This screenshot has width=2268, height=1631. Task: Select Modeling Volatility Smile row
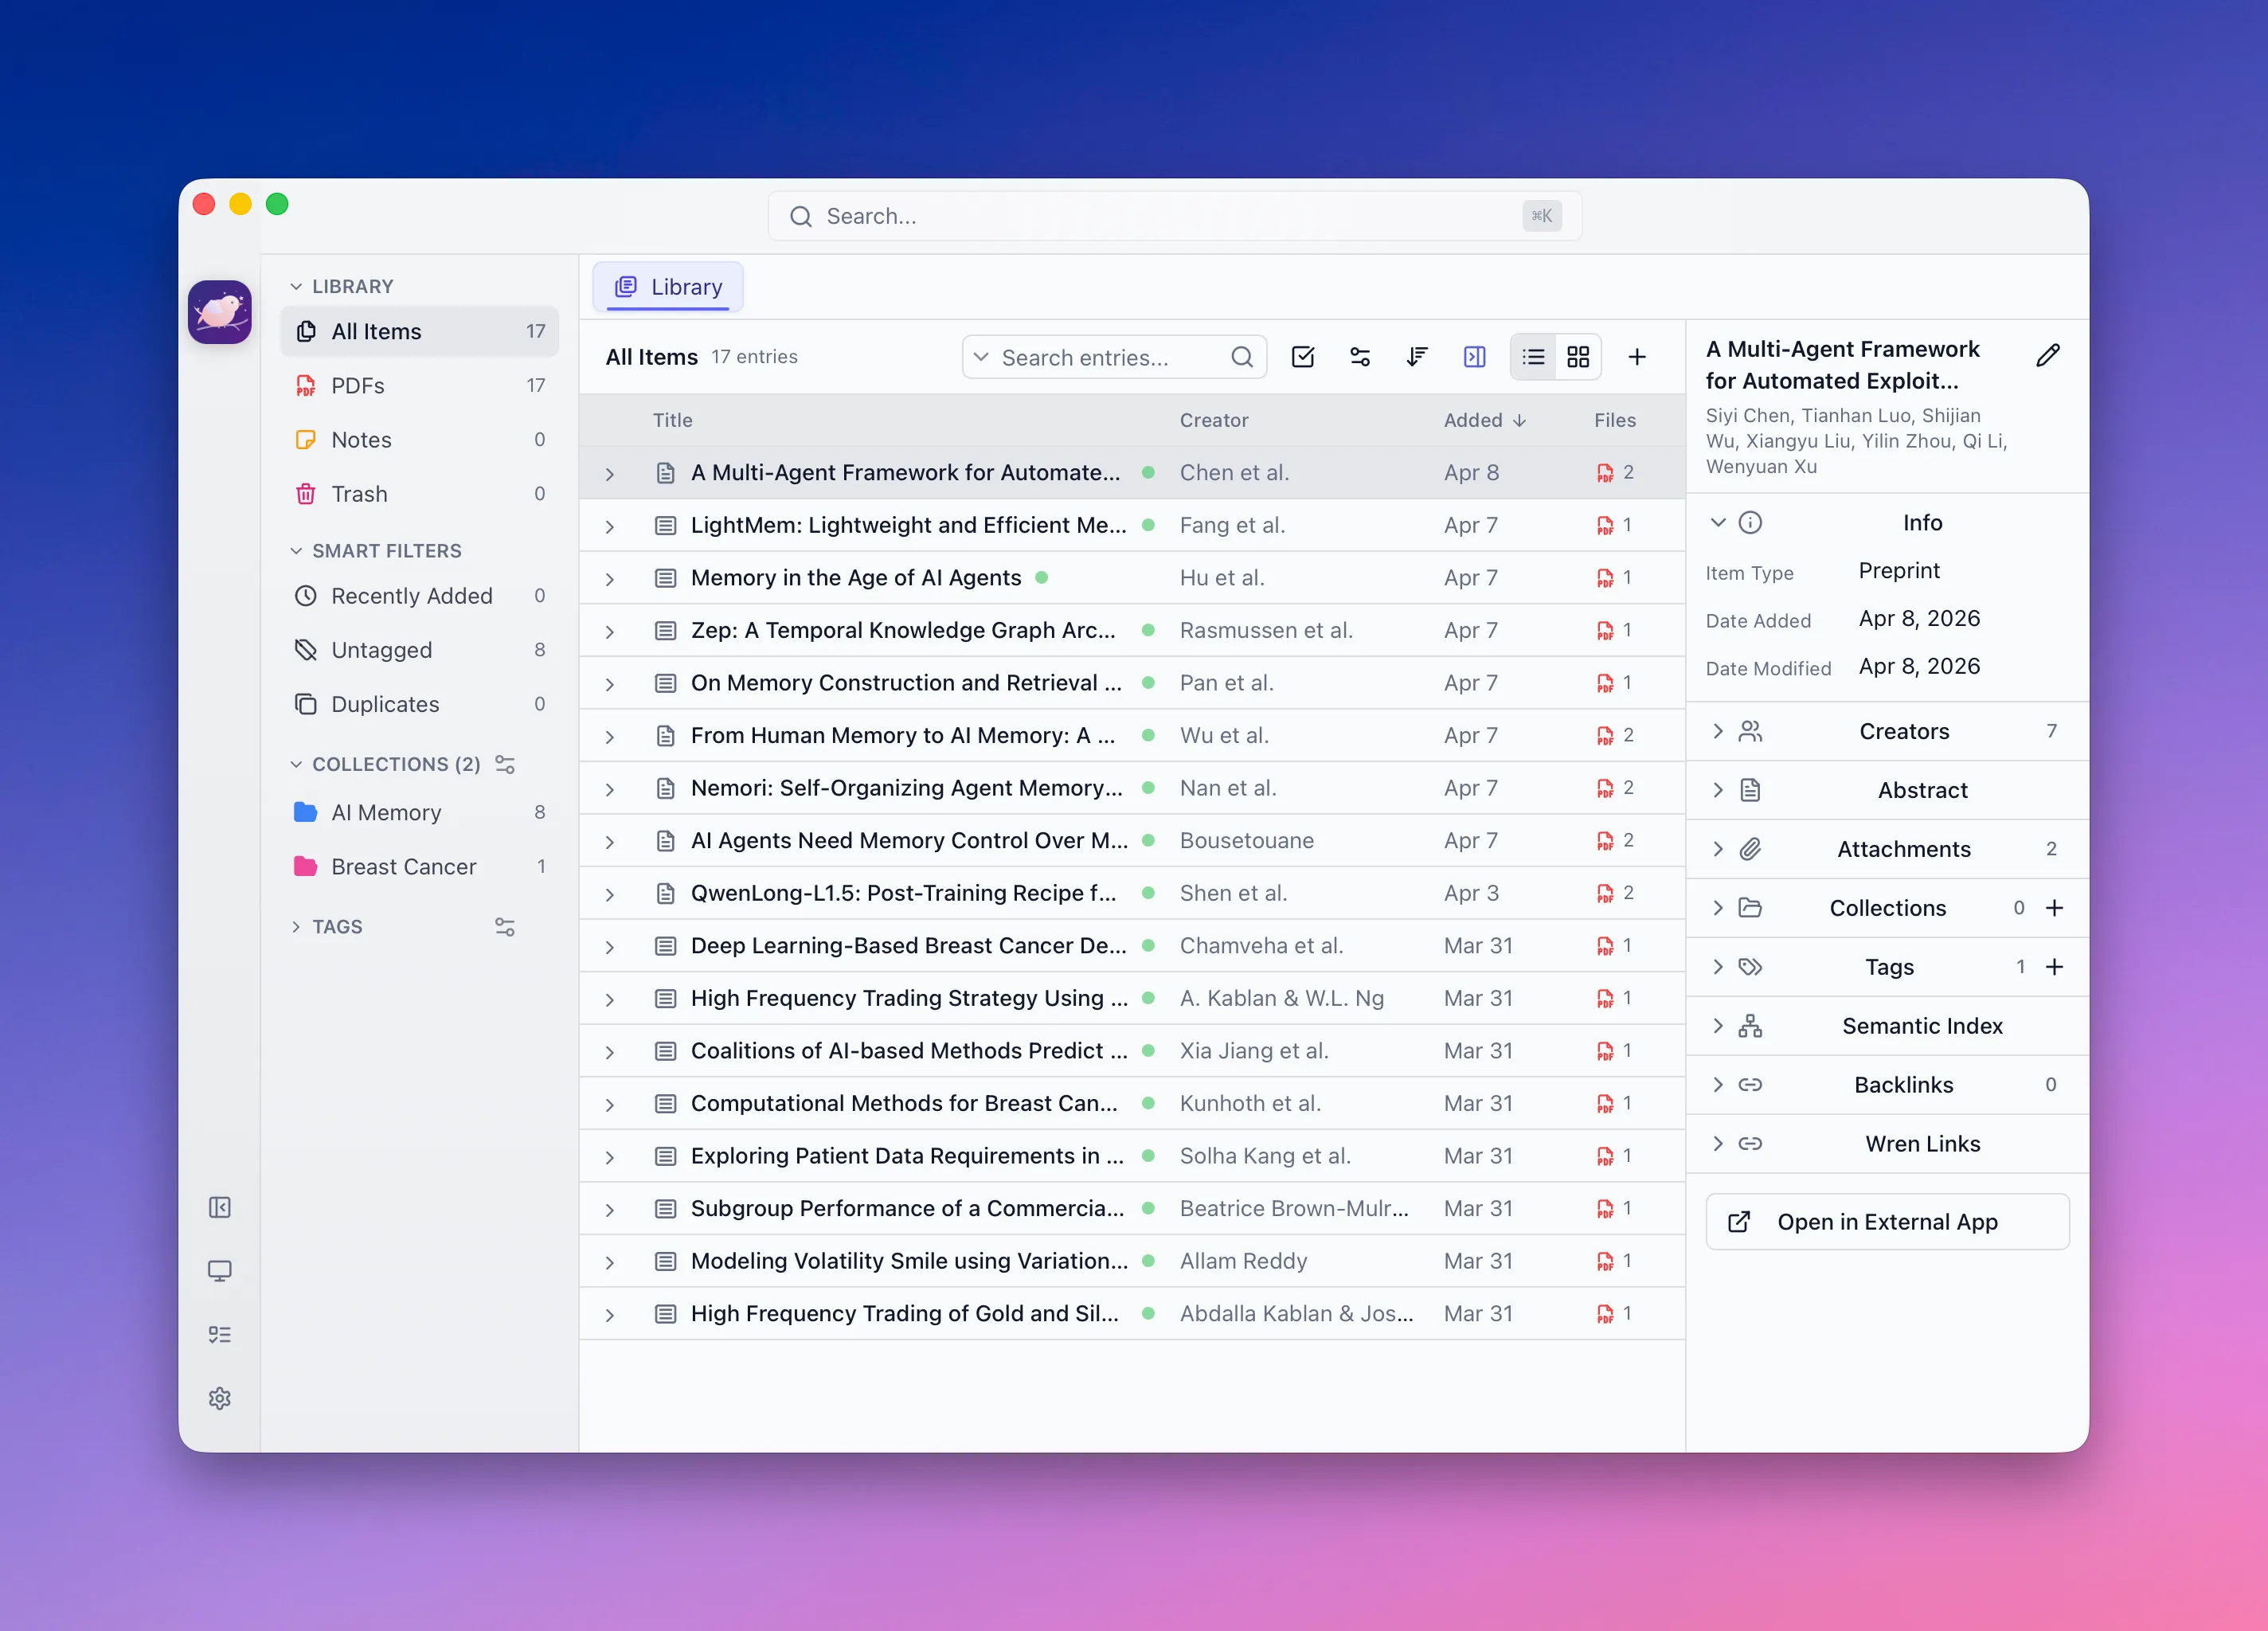tap(1131, 1262)
